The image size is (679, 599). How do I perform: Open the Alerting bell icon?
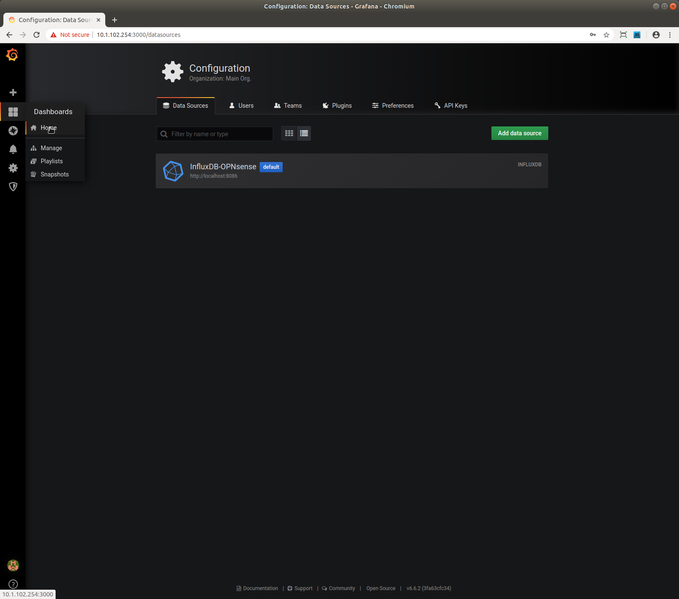tap(13, 149)
